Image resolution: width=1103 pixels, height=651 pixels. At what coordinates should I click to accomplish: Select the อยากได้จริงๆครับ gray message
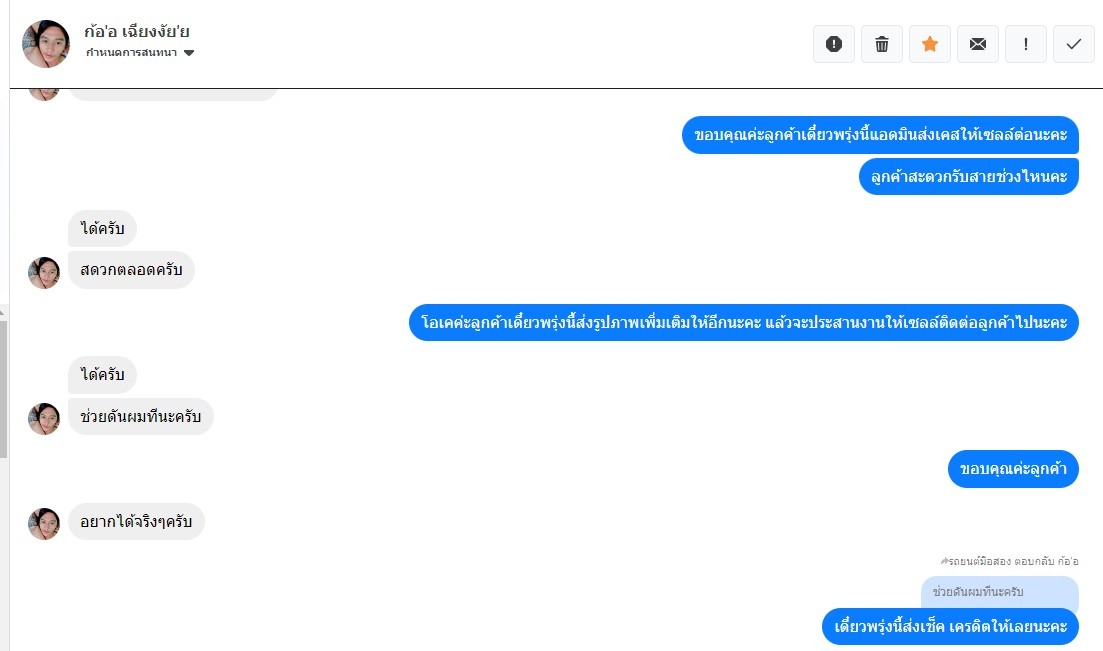coord(136,522)
